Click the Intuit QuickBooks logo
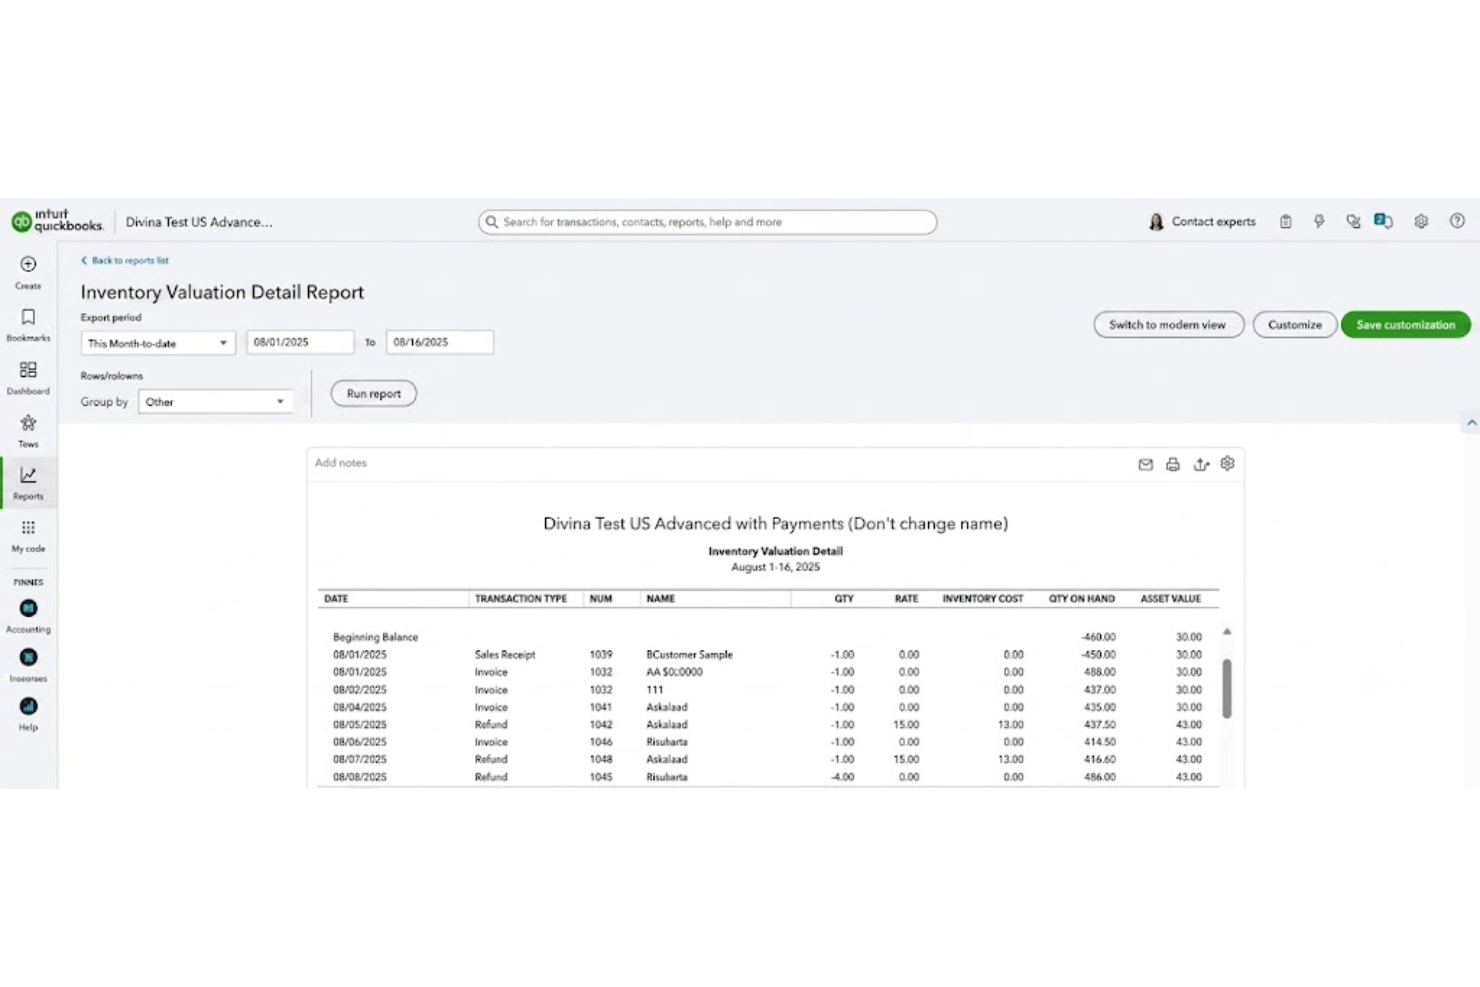The image size is (1480, 987). [57, 221]
